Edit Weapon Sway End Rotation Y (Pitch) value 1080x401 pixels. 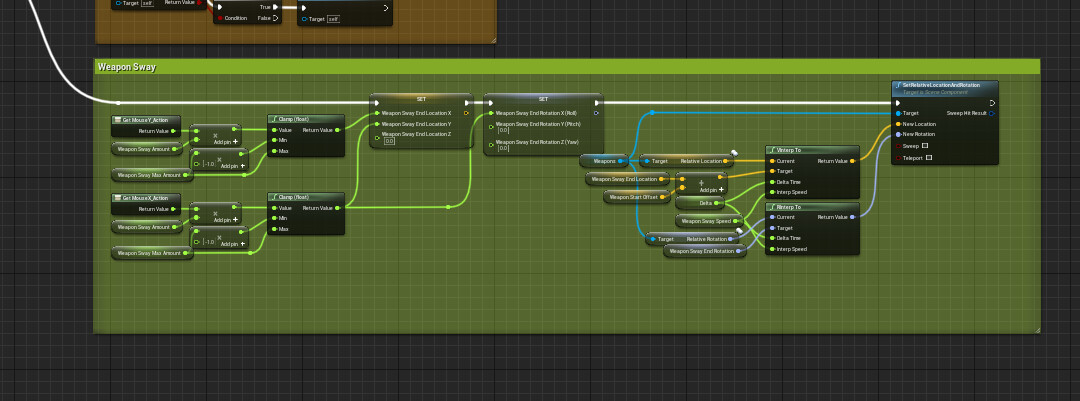(503, 130)
